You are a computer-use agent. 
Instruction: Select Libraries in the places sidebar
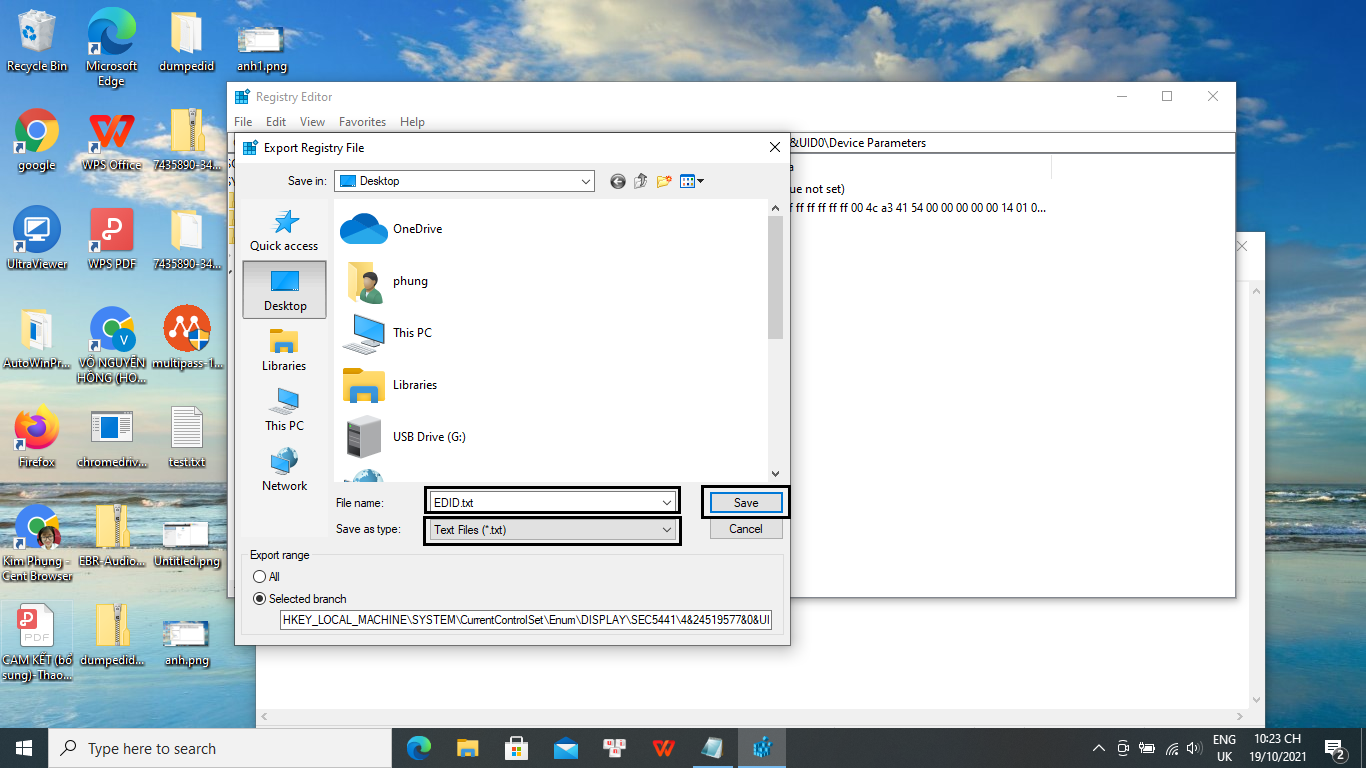[x=284, y=350]
